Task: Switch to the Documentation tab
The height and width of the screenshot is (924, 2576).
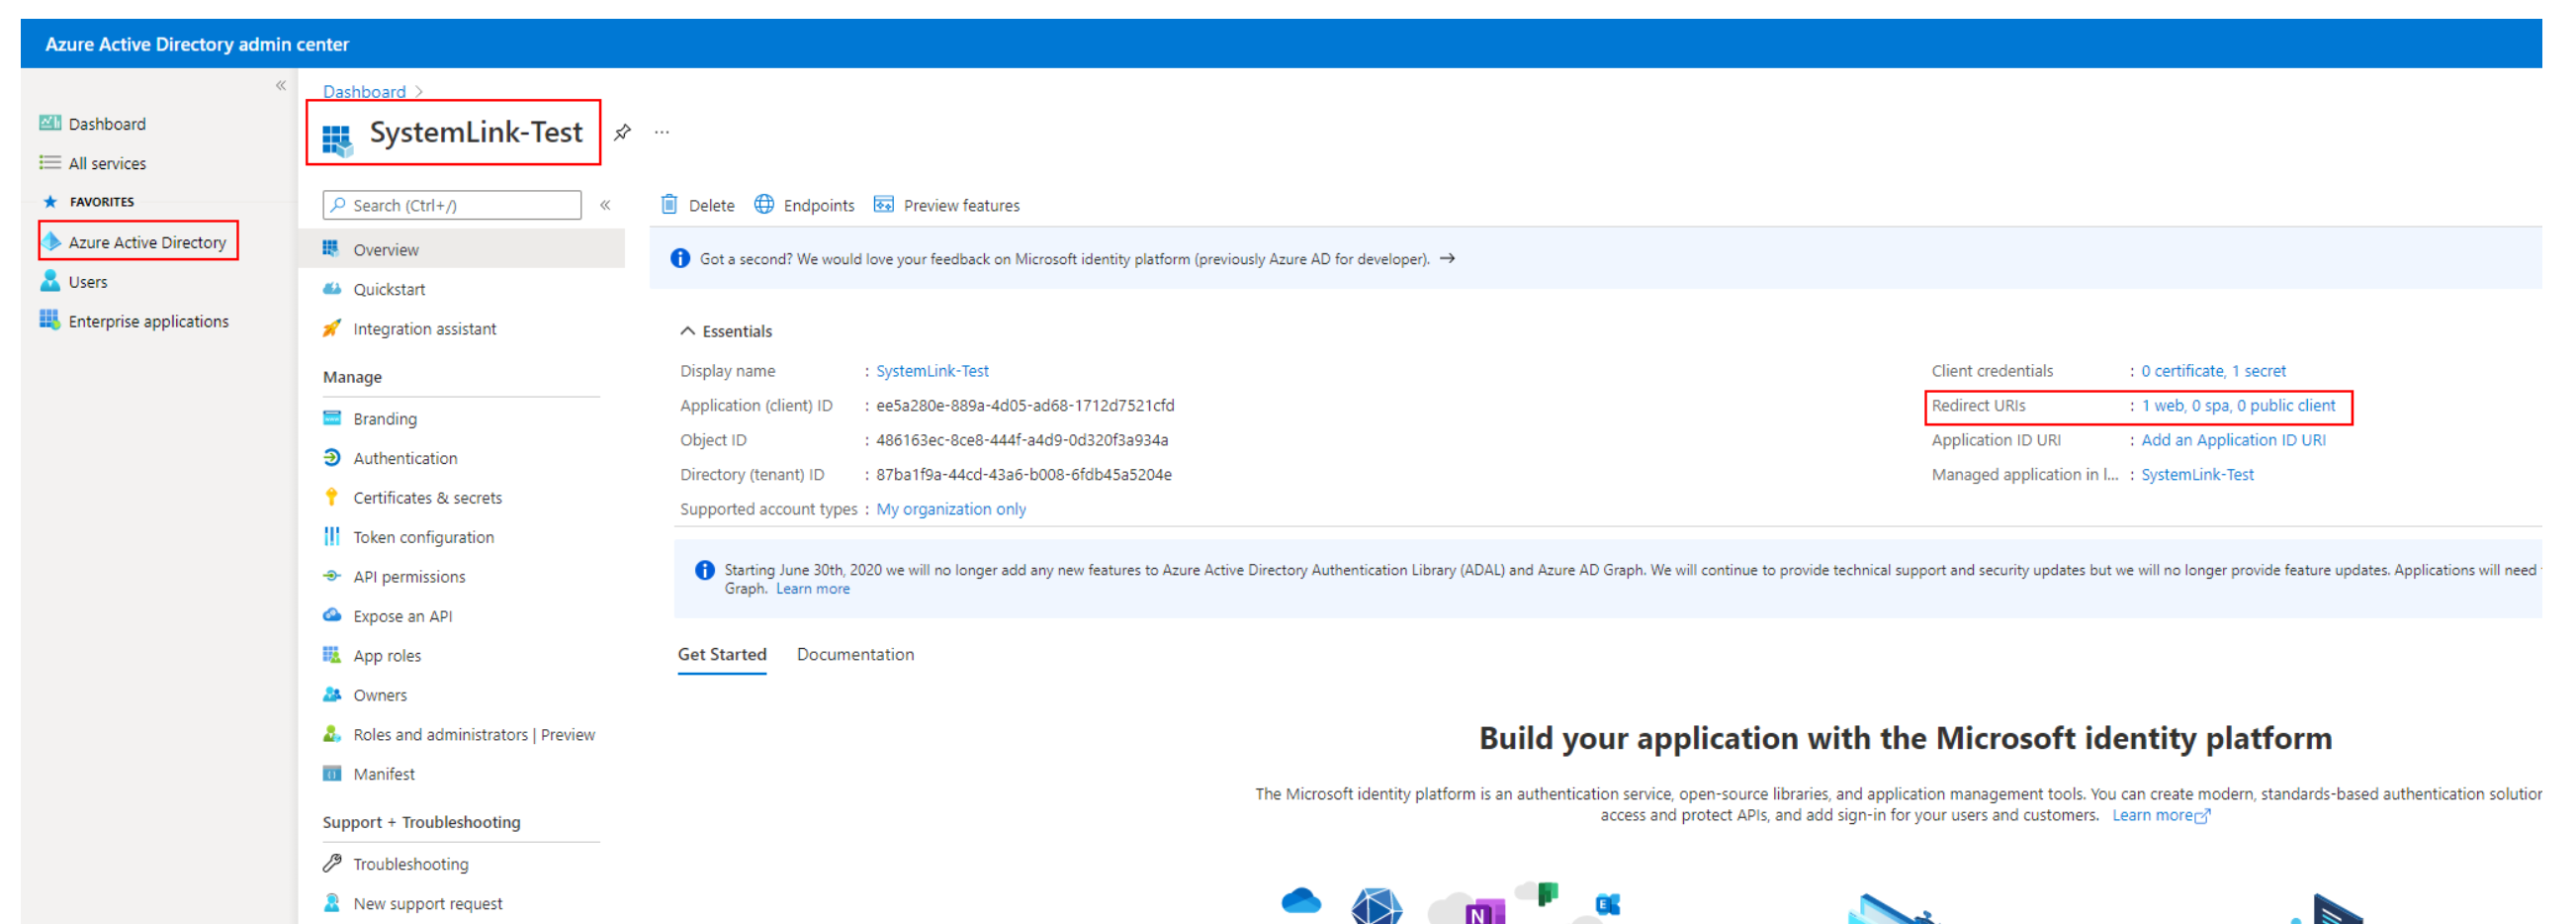Action: (x=855, y=654)
